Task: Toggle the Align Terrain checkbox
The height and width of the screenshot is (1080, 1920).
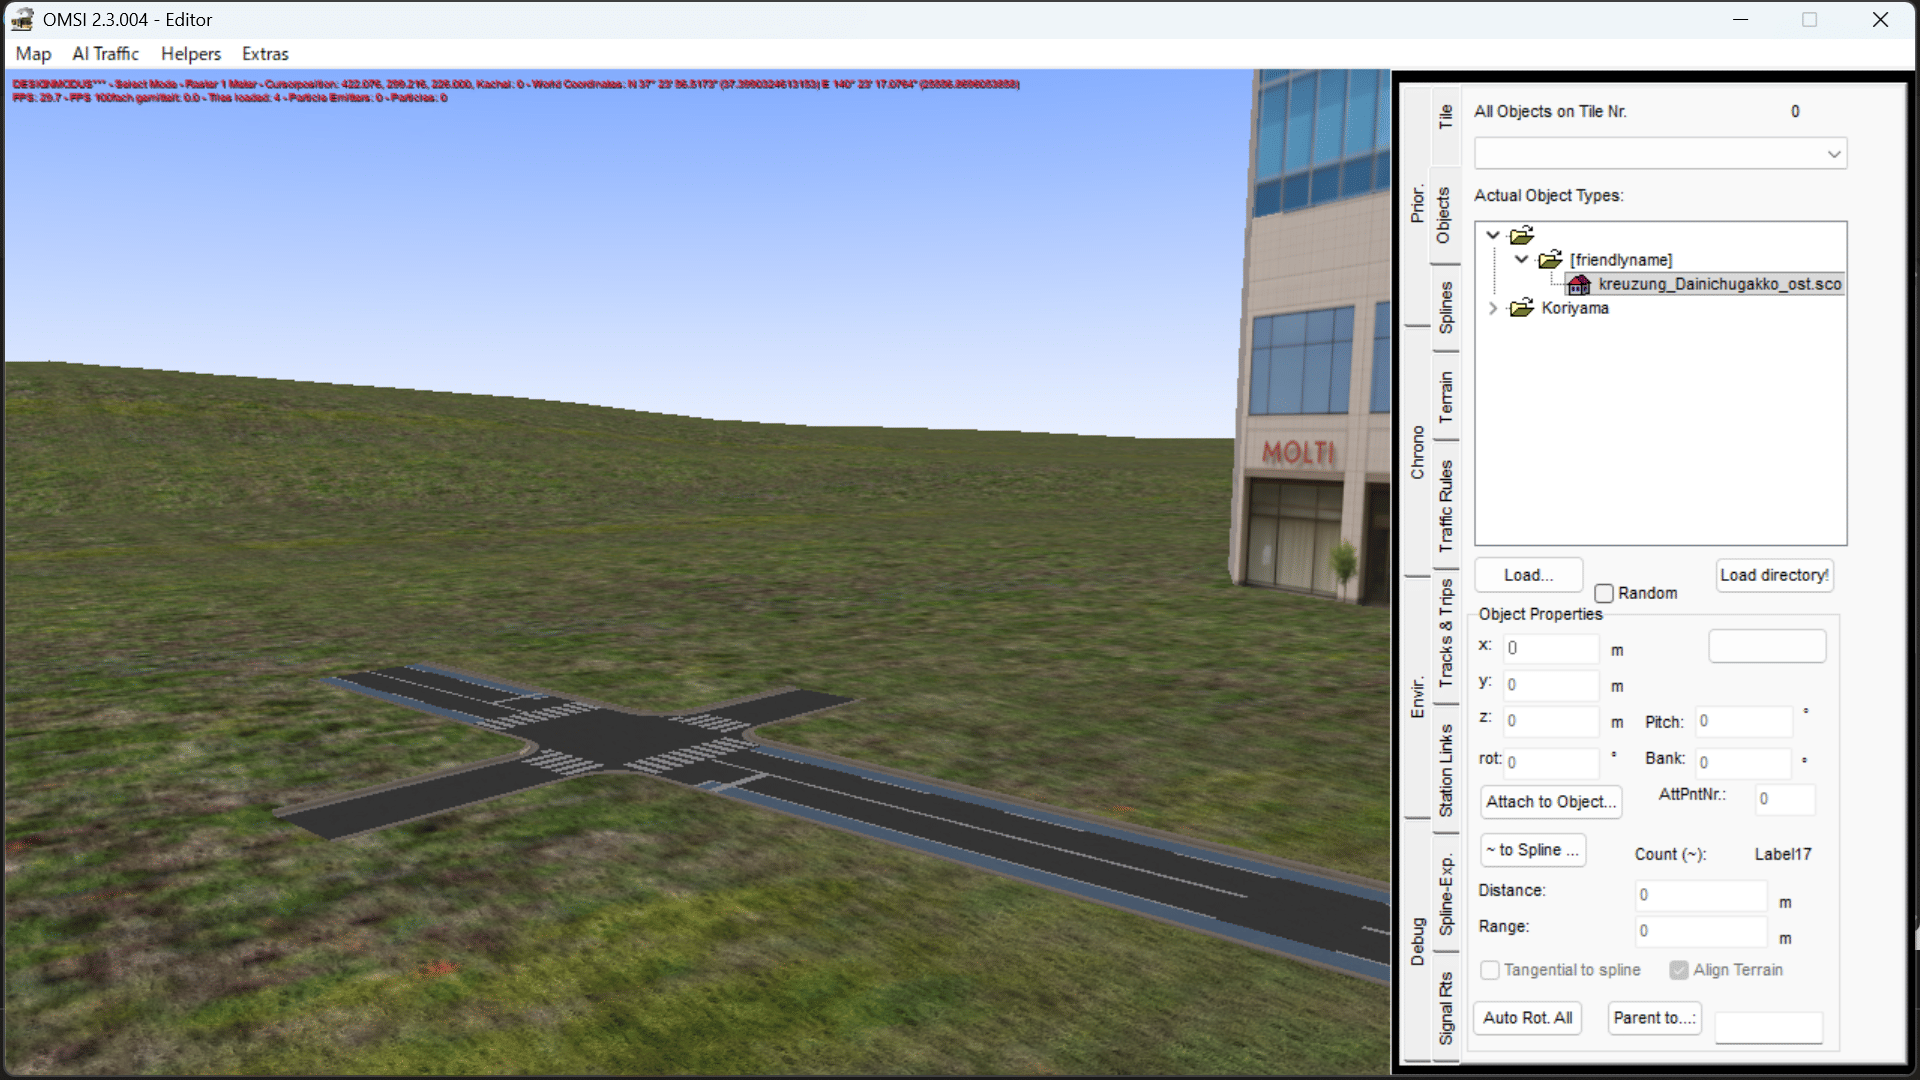Action: click(x=1679, y=970)
